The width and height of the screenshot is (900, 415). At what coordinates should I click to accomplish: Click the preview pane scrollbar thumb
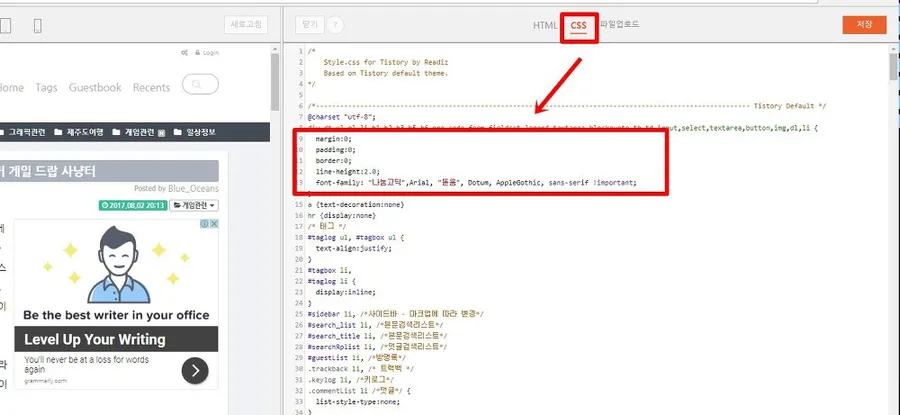275,82
